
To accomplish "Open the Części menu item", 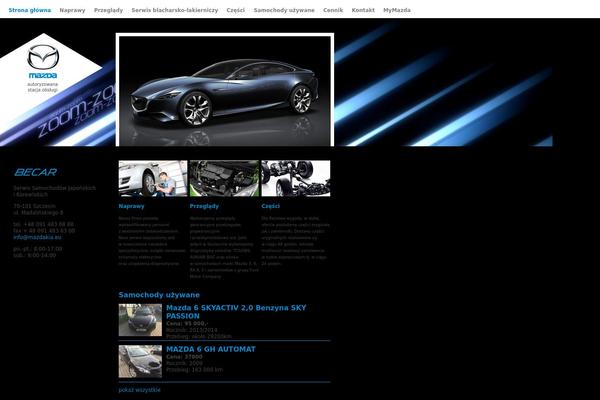I will pos(236,10).
